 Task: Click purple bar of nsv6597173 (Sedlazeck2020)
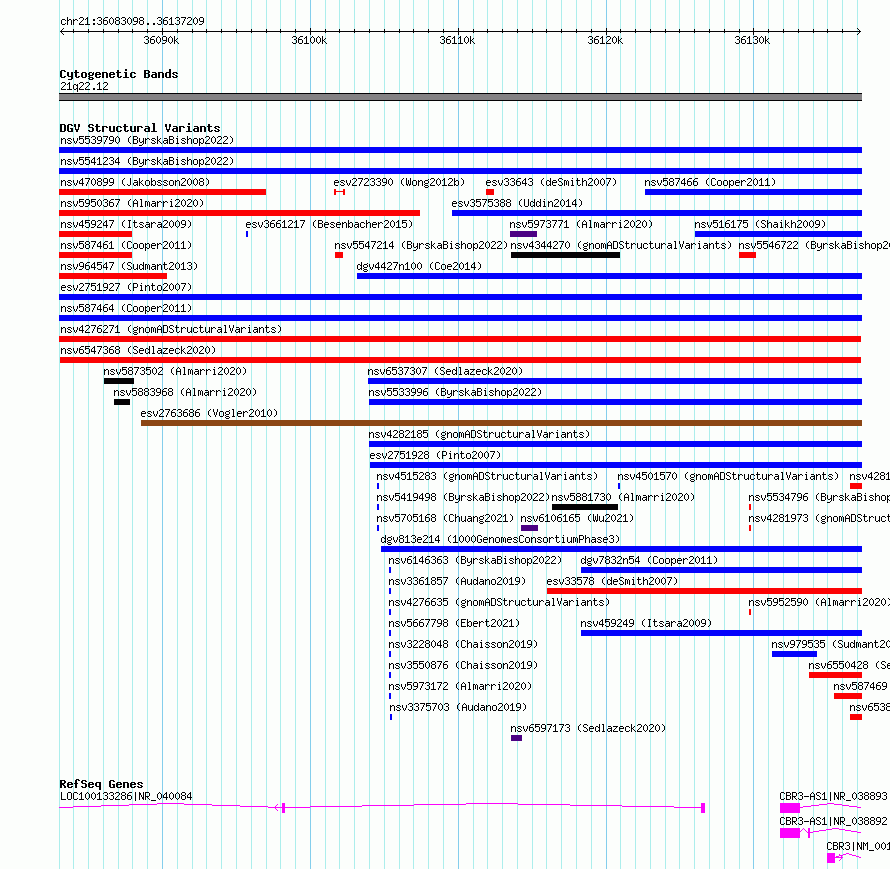point(516,738)
